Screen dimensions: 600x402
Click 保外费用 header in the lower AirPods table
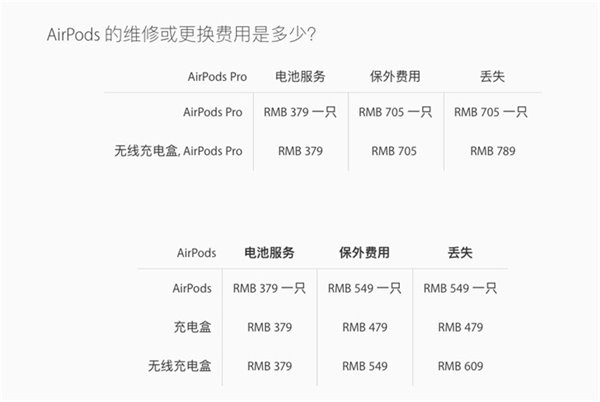click(365, 253)
